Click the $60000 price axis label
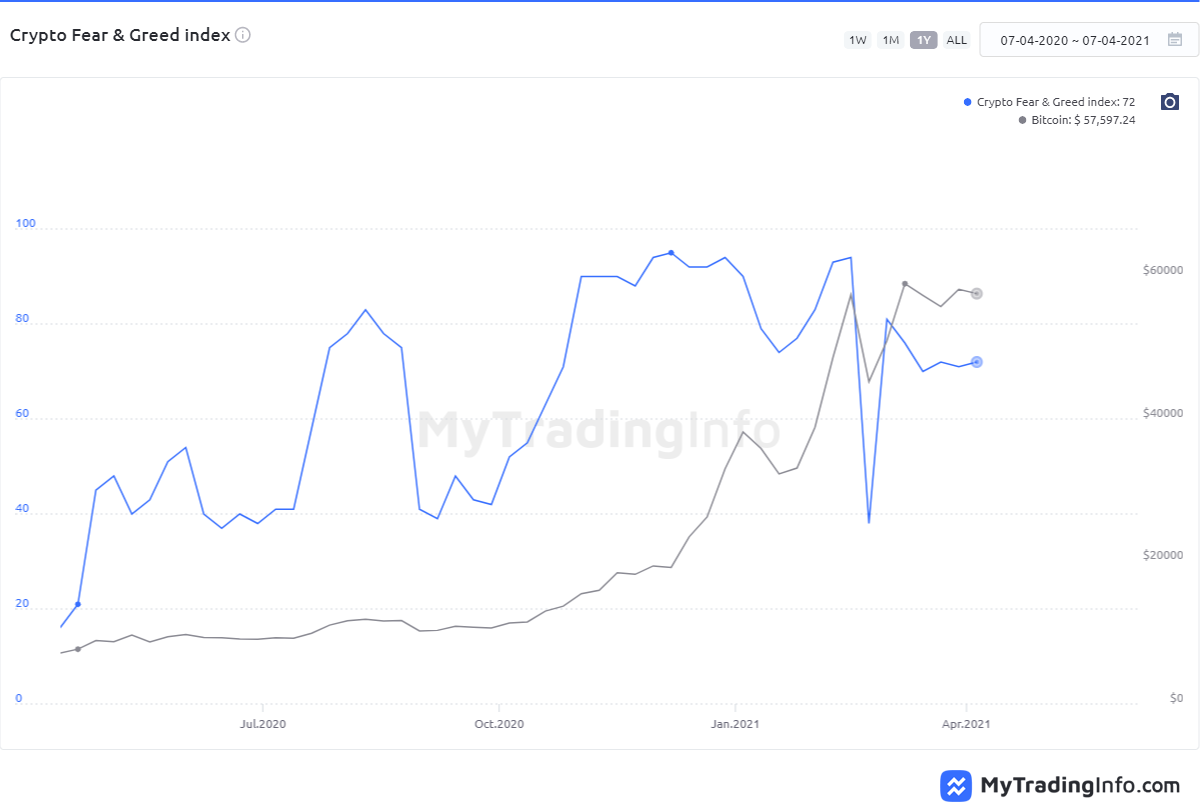Viewport: 1200px width, 810px height. [x=1163, y=271]
